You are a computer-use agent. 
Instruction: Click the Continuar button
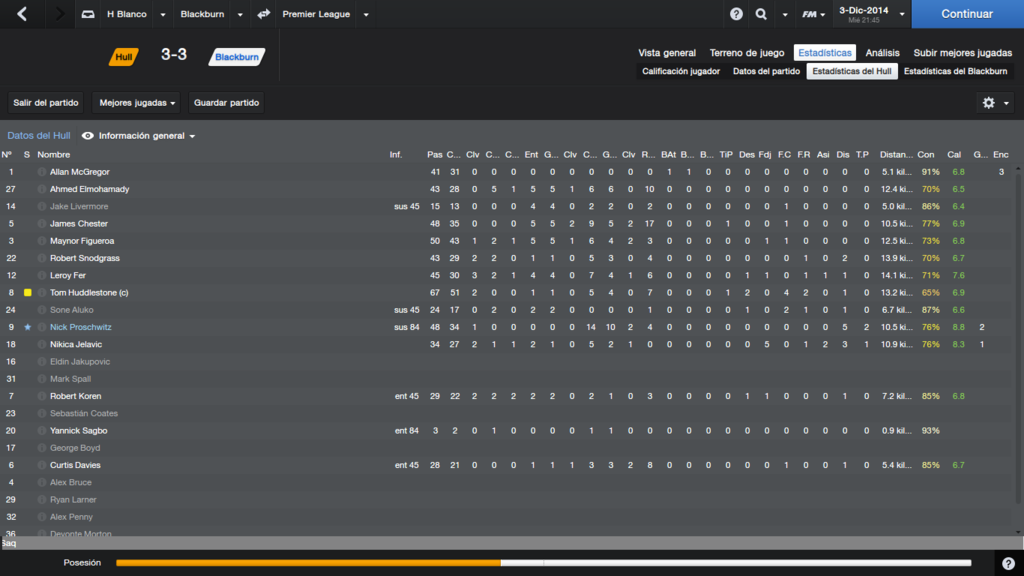pyautogui.click(x=967, y=14)
